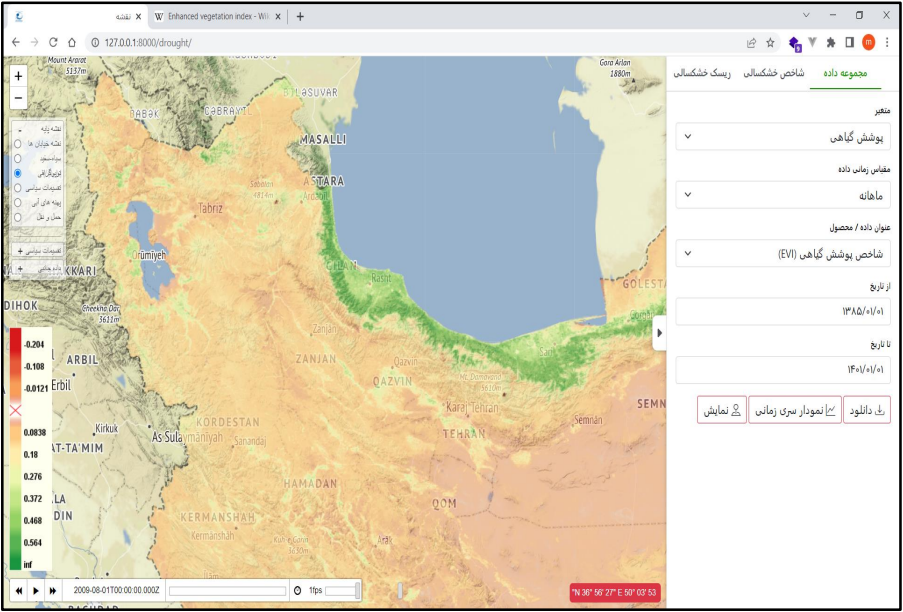Click the time position slider bar

pyautogui.click(x=227, y=591)
